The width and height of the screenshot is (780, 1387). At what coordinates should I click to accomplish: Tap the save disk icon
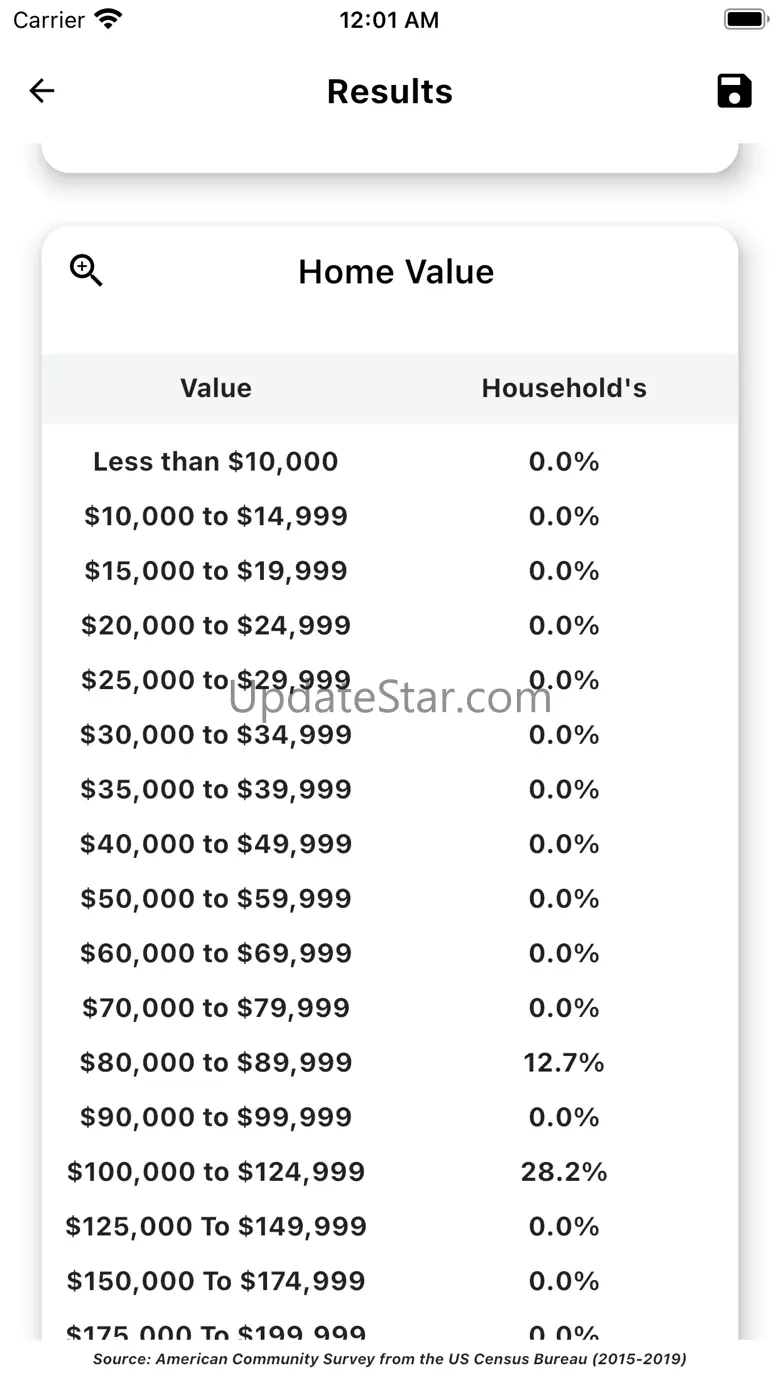734,91
